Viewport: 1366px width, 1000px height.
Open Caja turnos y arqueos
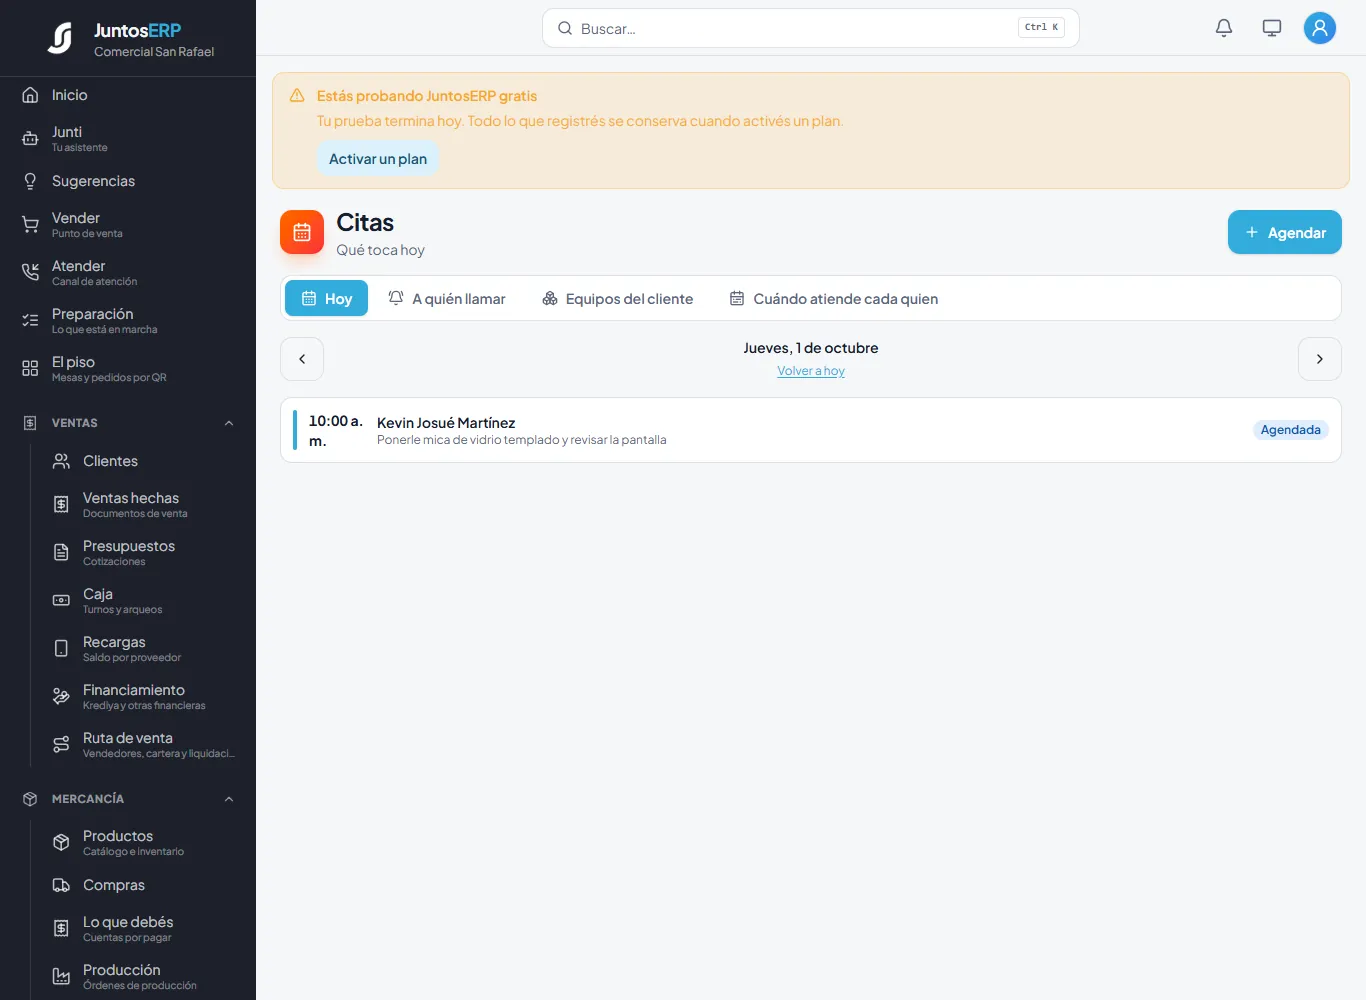(143, 600)
